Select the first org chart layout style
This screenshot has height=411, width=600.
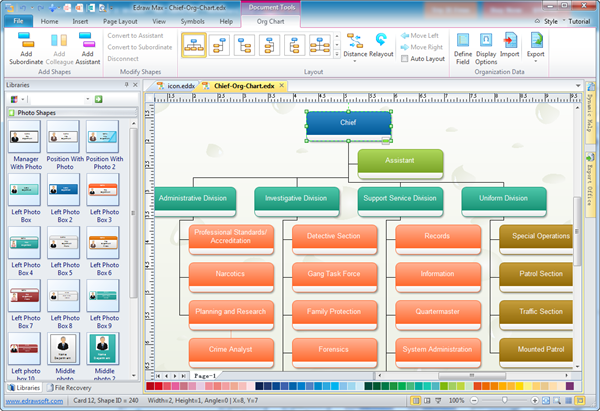coord(194,45)
